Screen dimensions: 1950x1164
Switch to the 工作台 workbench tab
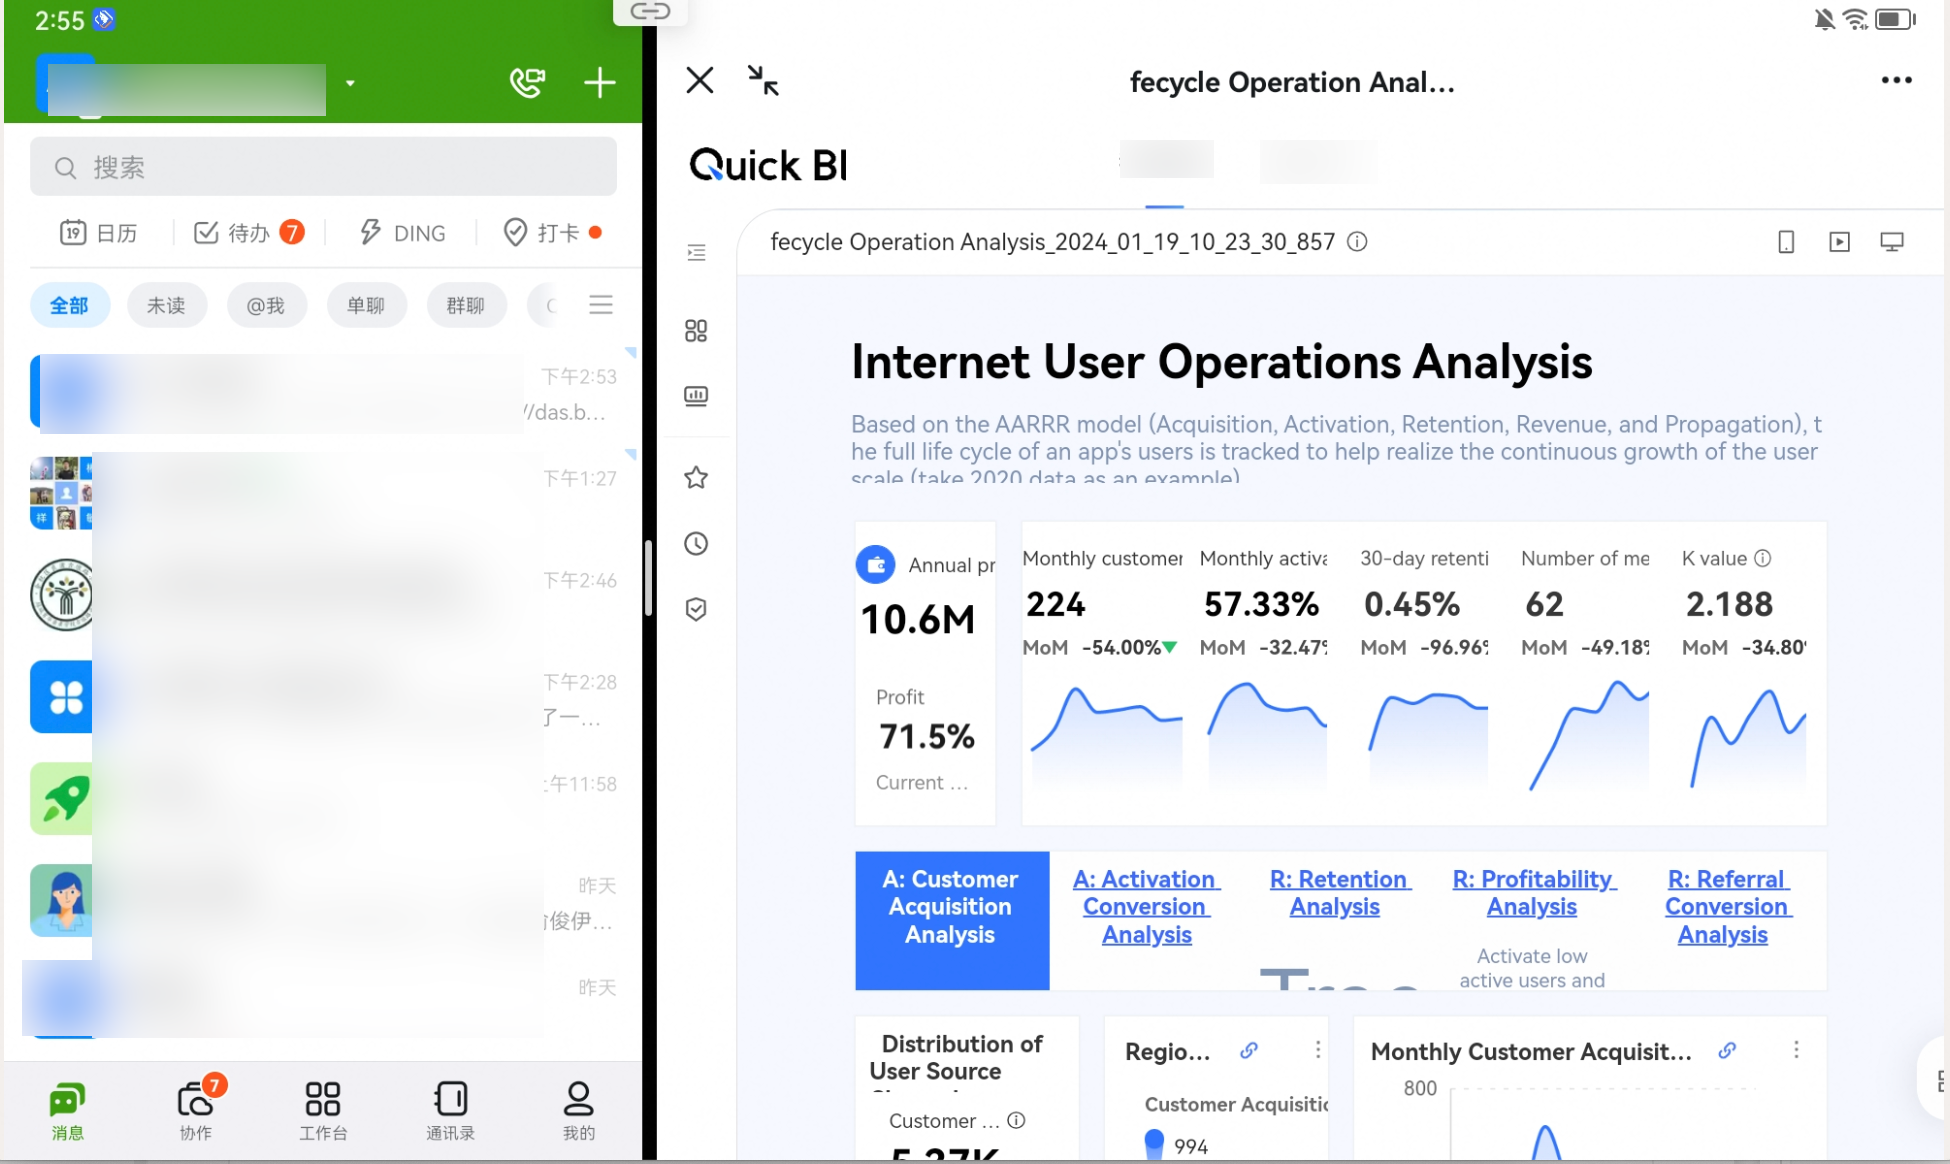tap(323, 1111)
